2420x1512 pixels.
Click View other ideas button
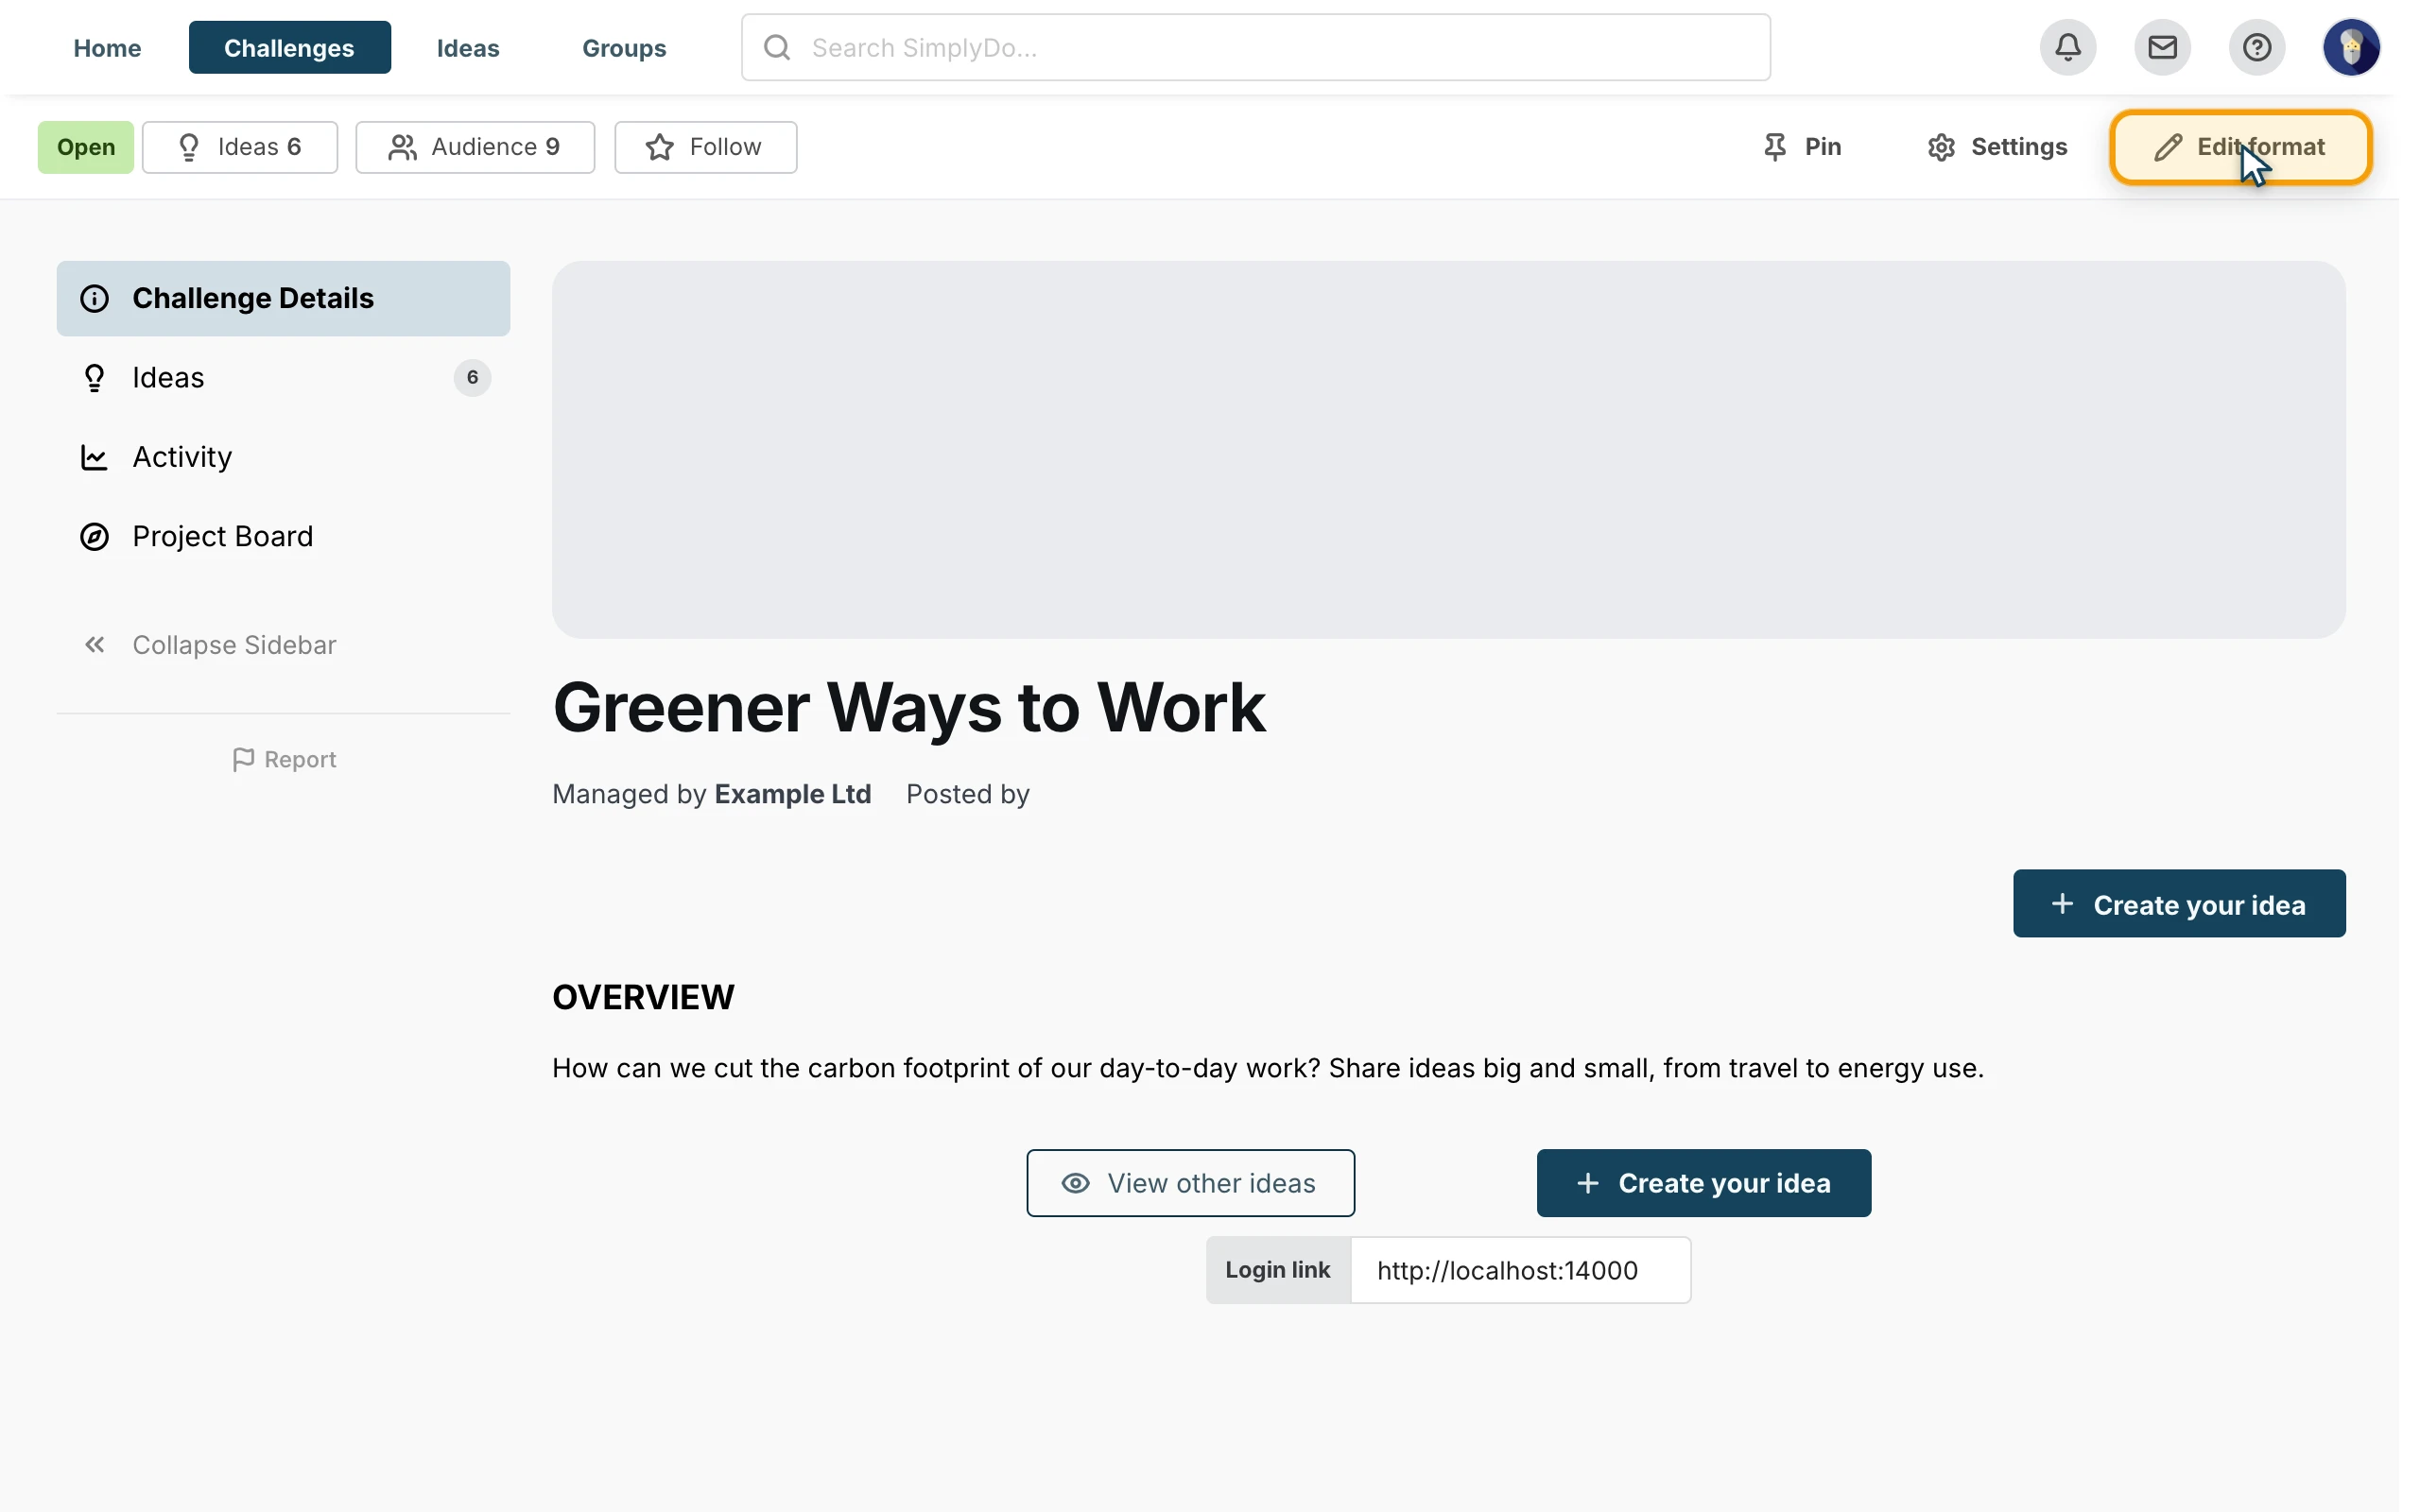click(x=1190, y=1183)
